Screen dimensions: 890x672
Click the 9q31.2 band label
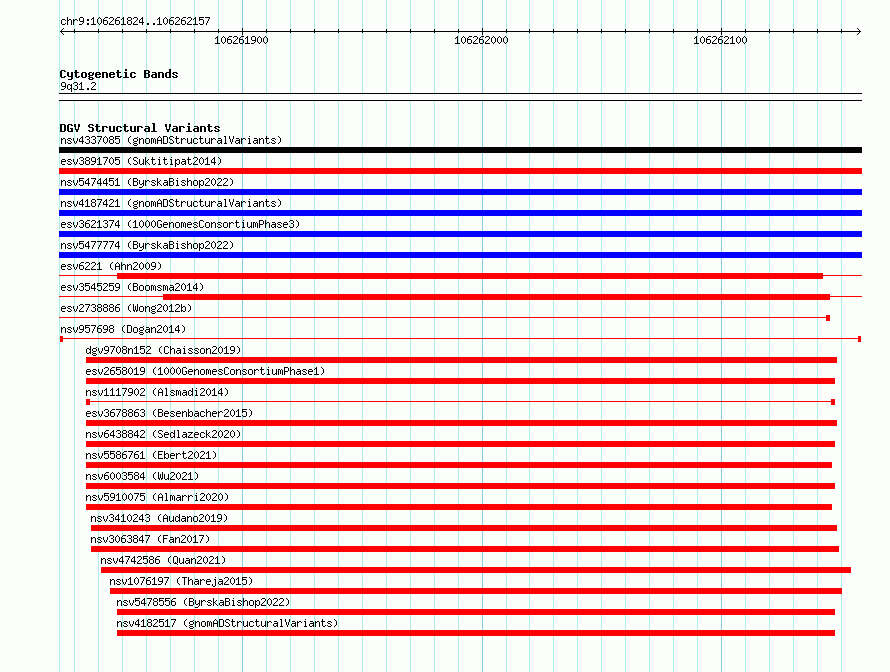coord(78,86)
